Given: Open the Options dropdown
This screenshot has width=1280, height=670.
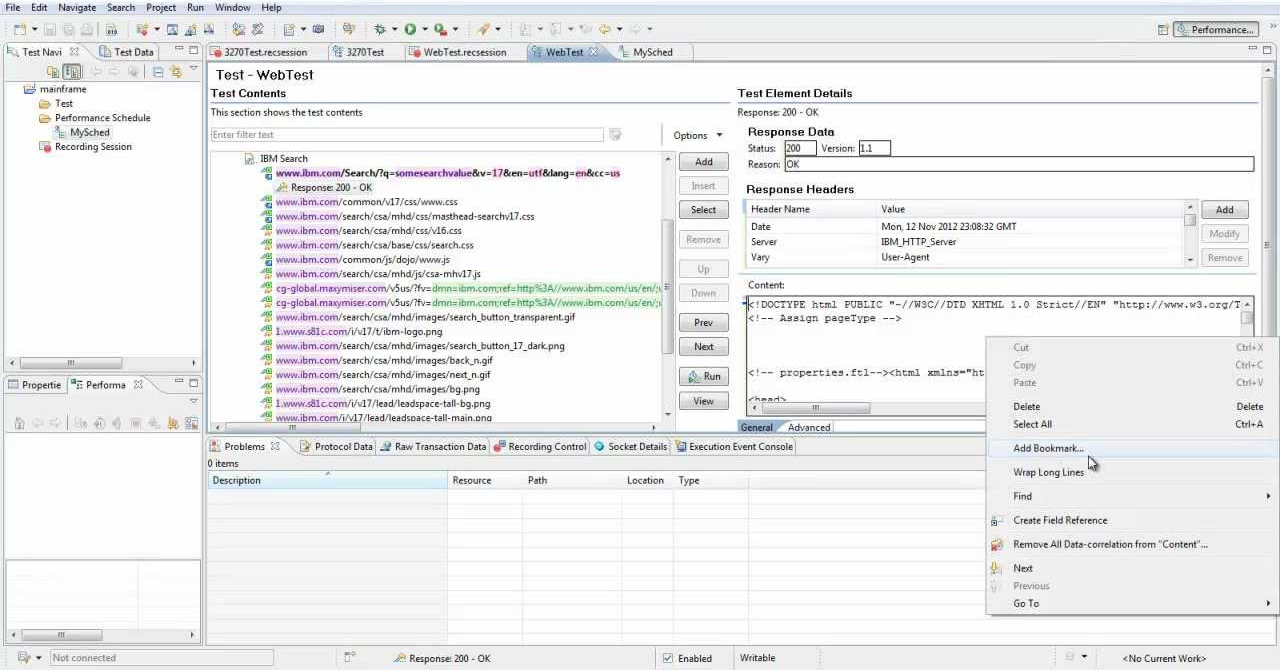Looking at the screenshot, I should (698, 135).
